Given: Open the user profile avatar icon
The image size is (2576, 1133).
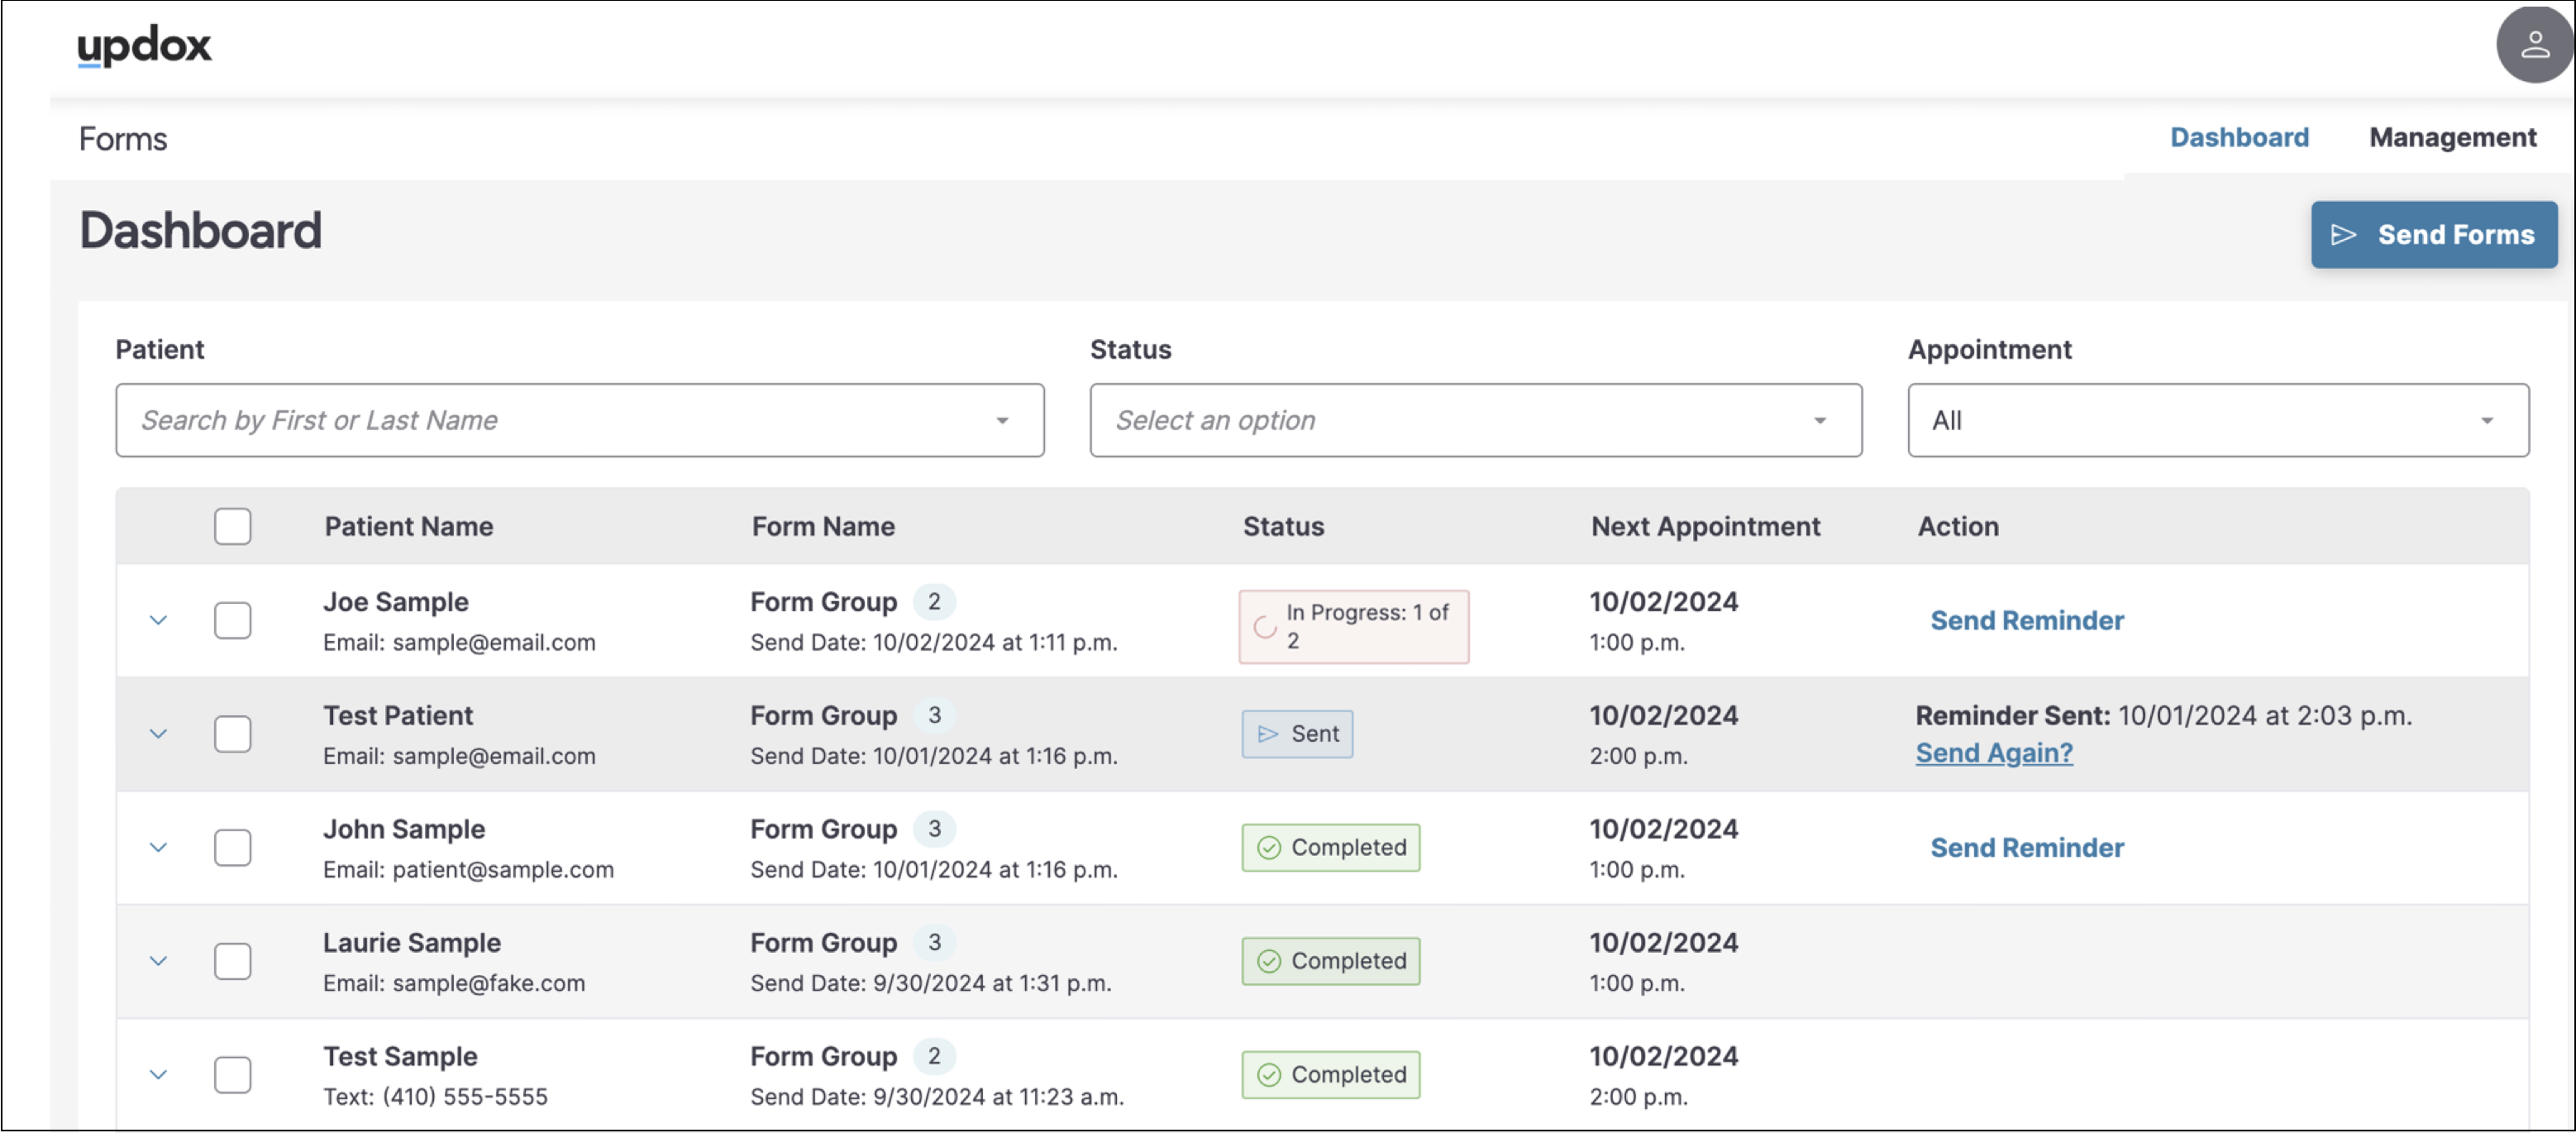Looking at the screenshot, I should (2532, 45).
